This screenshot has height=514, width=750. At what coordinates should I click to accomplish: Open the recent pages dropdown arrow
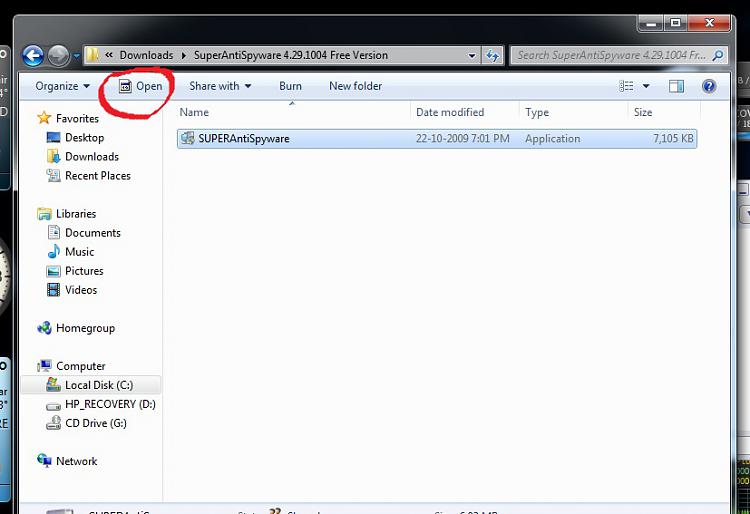pos(77,56)
